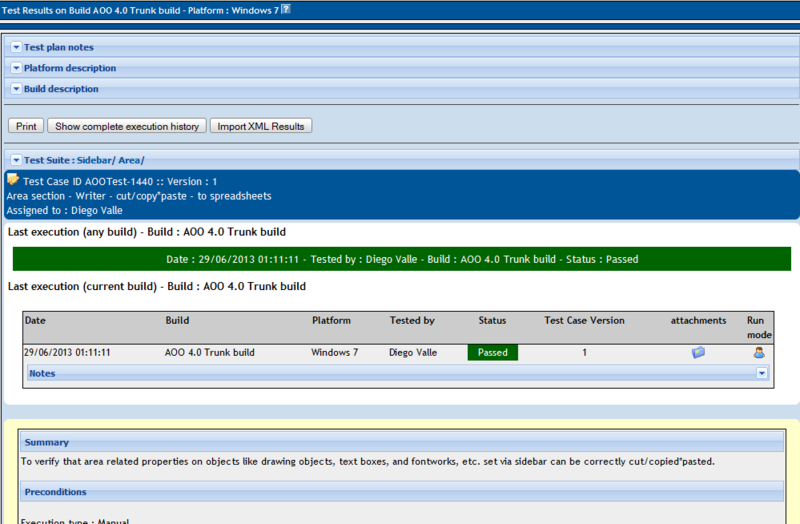The image size is (800, 524).
Task: Click the green Passed status cell
Action: pyautogui.click(x=492, y=353)
